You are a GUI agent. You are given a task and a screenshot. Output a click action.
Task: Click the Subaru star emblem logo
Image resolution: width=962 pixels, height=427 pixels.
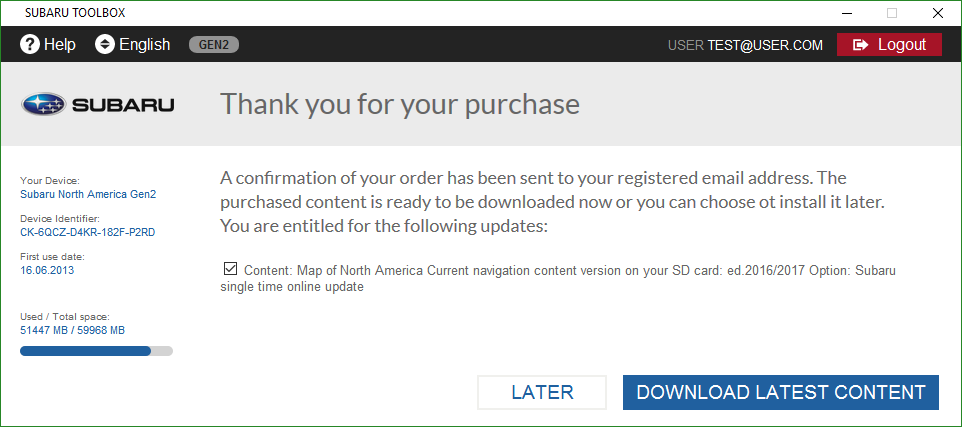(x=43, y=105)
